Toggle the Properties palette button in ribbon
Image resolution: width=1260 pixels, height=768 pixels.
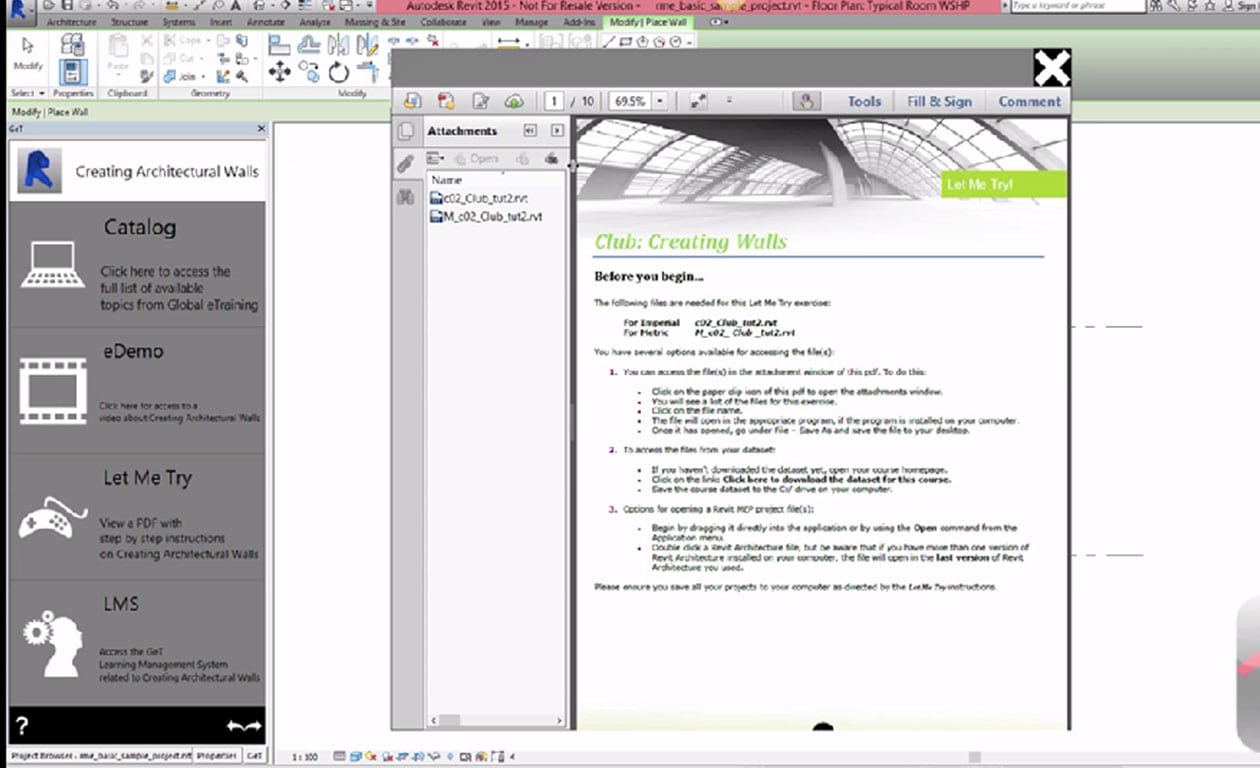tap(73, 73)
